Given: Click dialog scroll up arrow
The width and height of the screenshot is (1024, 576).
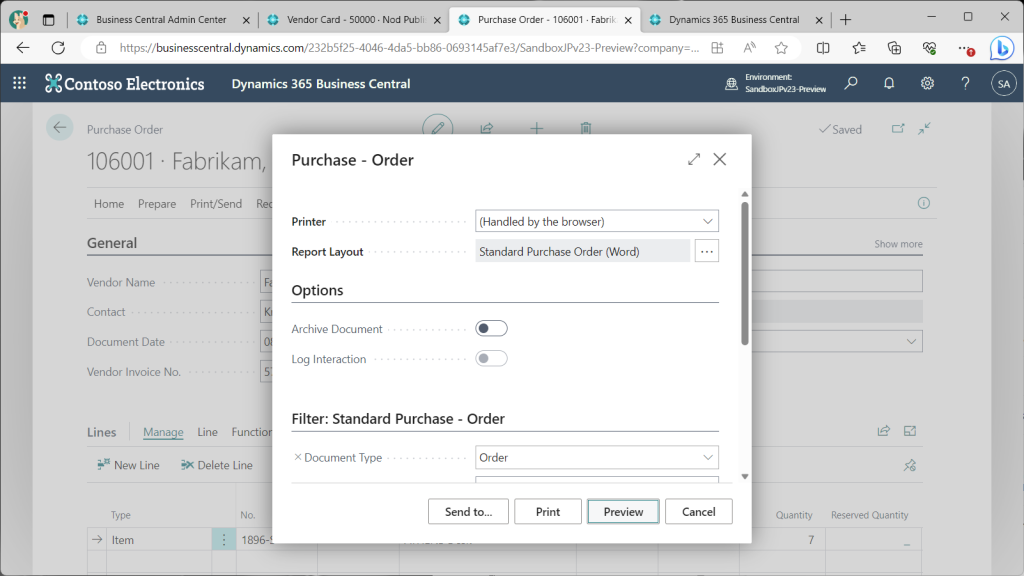Looking at the screenshot, I should click(x=744, y=194).
